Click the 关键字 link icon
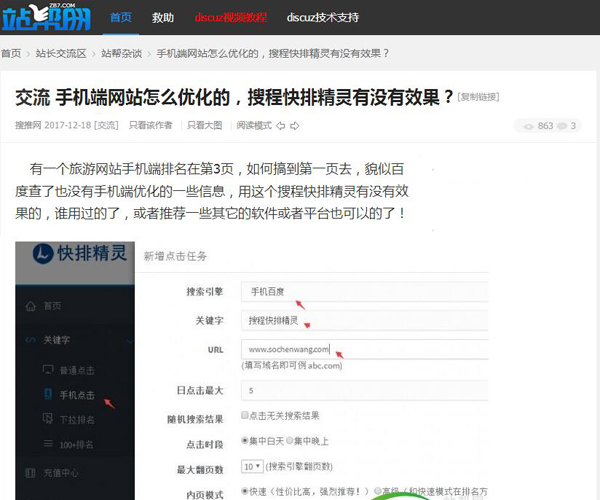The width and height of the screenshot is (600, 500). (29, 340)
